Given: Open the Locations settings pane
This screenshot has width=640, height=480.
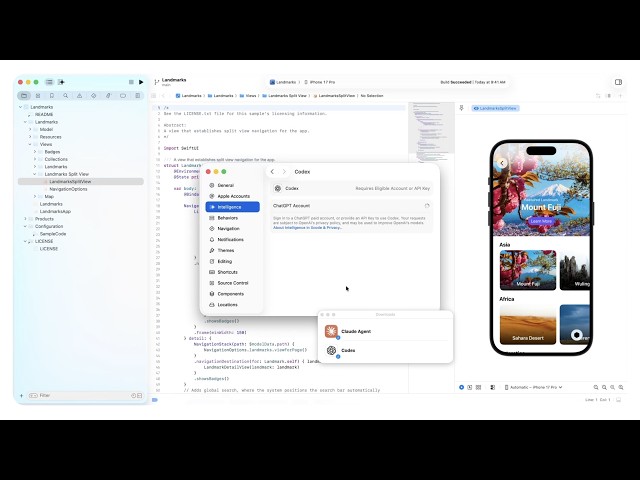Looking at the screenshot, I should point(232,305).
